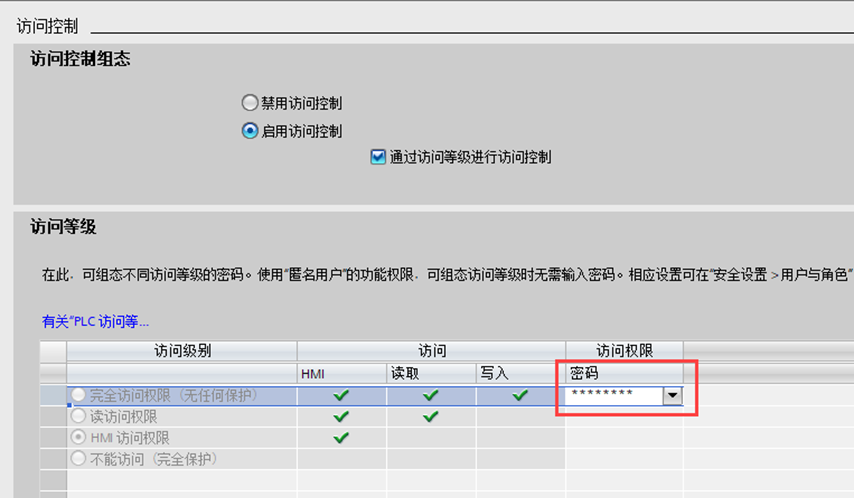The width and height of the screenshot is (854, 498).
Task: Click 读取 checkmark in 完全访问权限 row
Action: coord(430,396)
